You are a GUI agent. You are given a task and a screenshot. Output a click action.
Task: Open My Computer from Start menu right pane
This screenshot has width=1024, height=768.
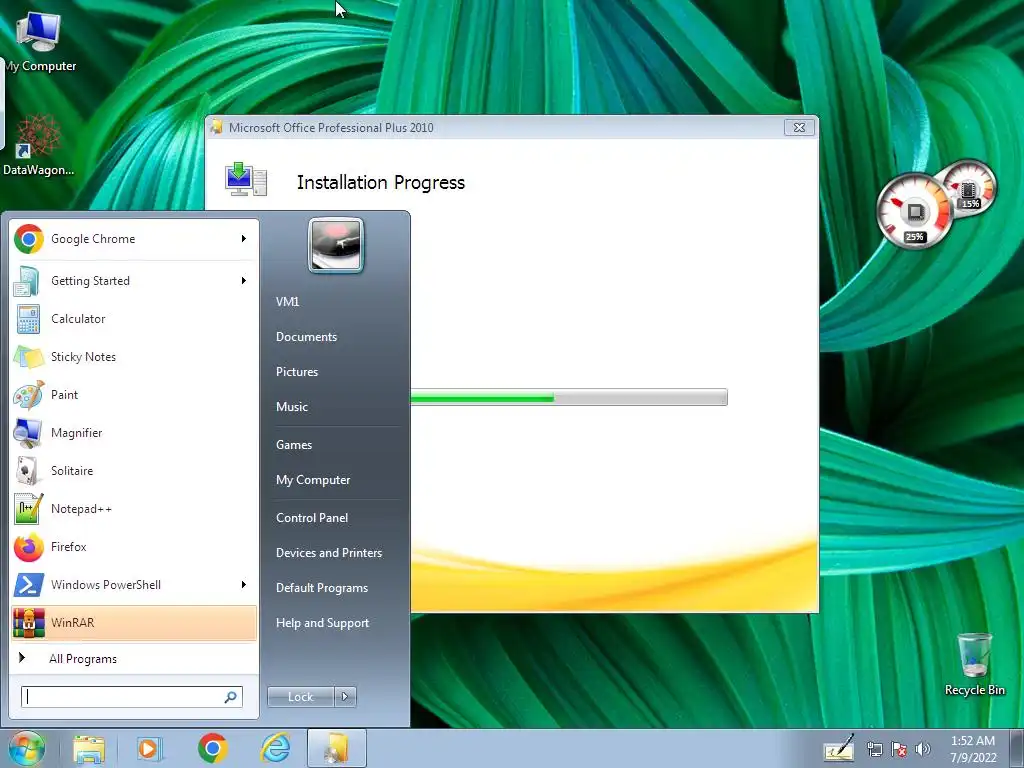(x=313, y=480)
